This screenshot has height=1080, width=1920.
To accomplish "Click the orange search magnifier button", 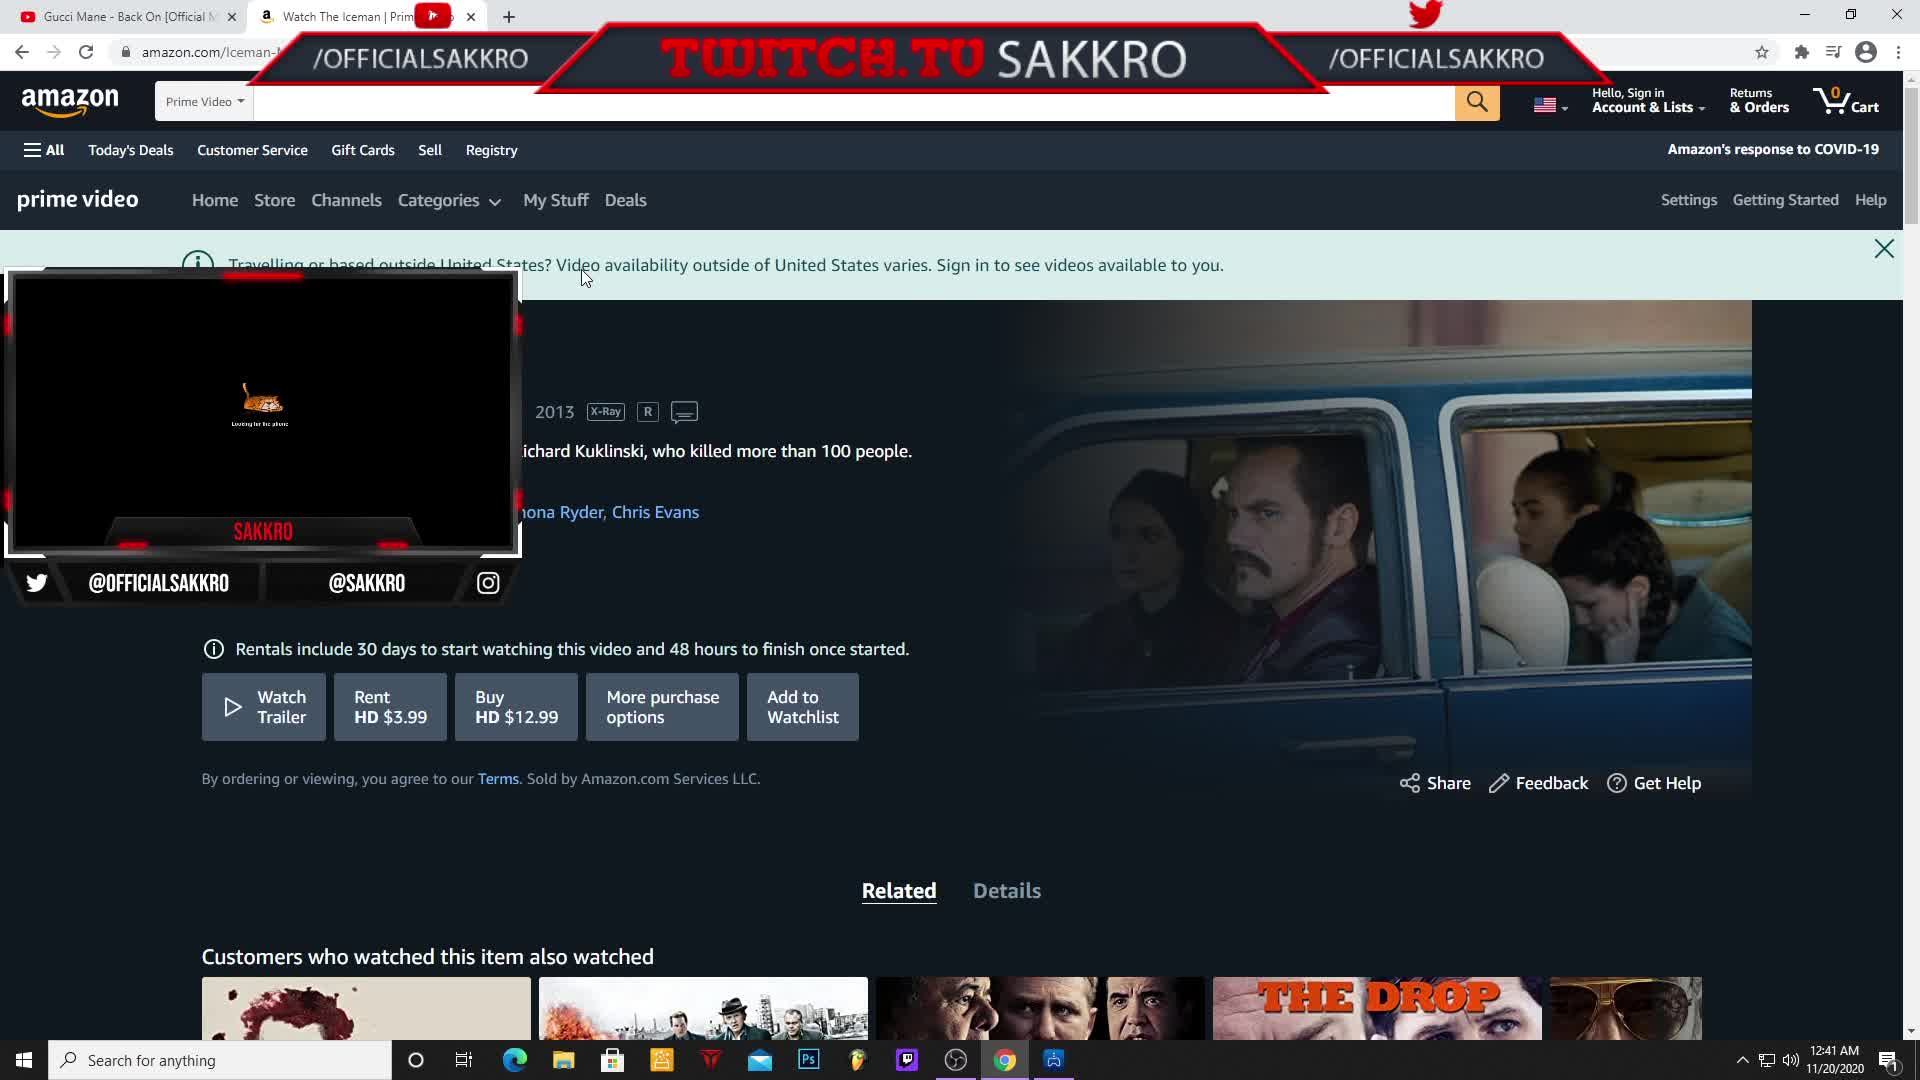I will pos(1477,101).
